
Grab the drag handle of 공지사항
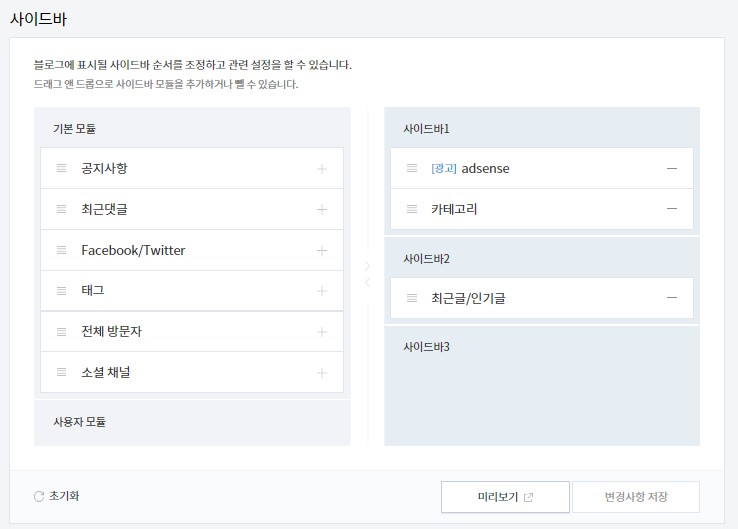(x=62, y=168)
